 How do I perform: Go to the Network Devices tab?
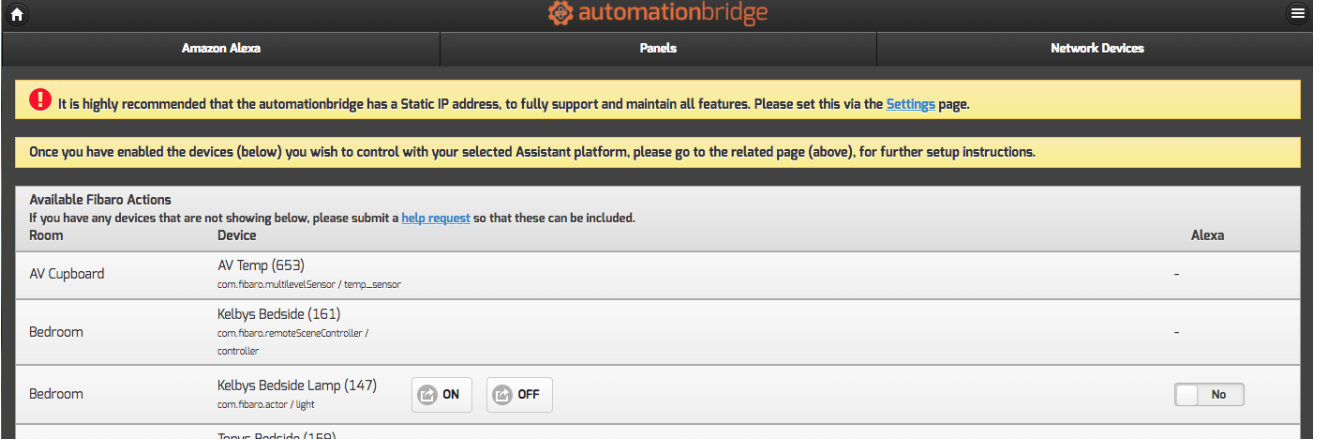pos(1097,48)
